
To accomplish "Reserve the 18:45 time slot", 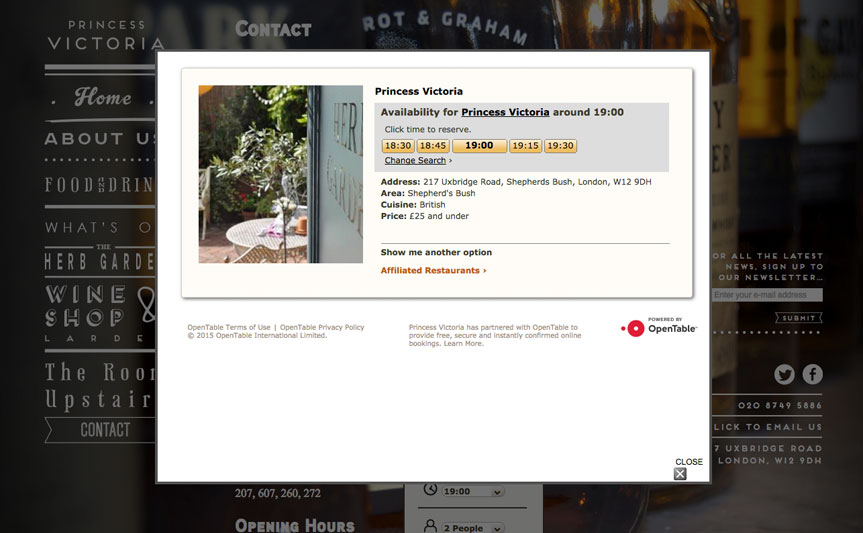I will pos(433,146).
